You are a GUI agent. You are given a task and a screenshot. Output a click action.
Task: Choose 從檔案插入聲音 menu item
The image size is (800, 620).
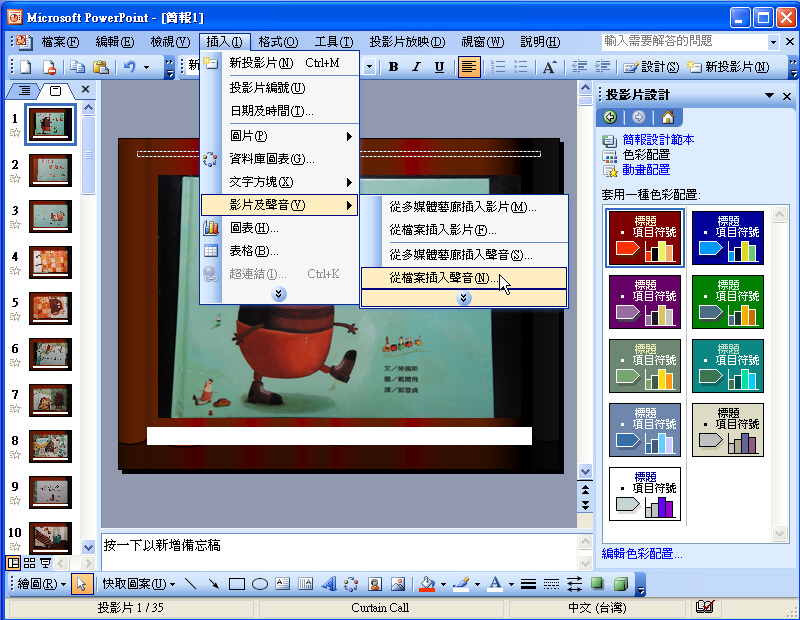coord(464,278)
